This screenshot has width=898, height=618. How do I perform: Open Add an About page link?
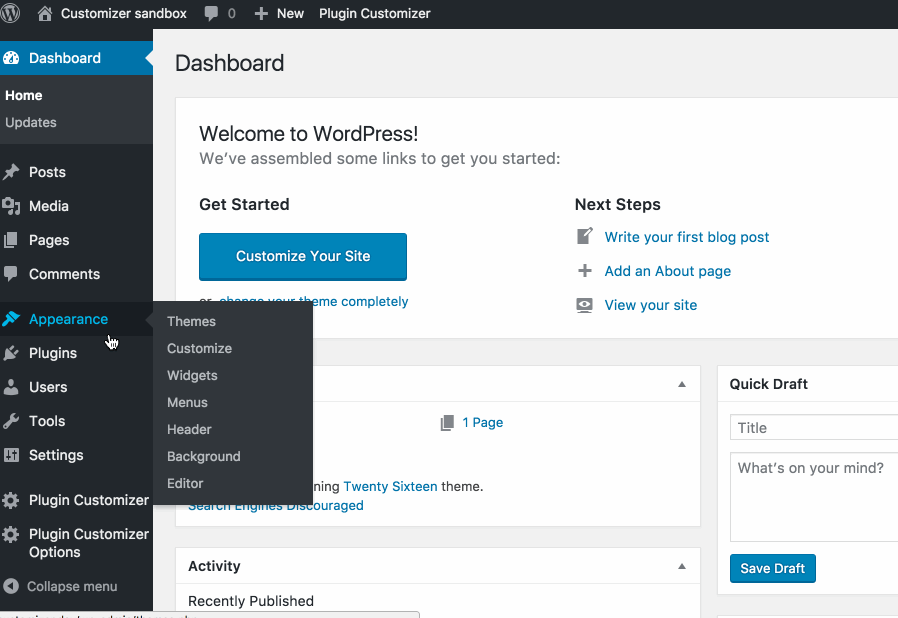pyautogui.click(x=668, y=271)
